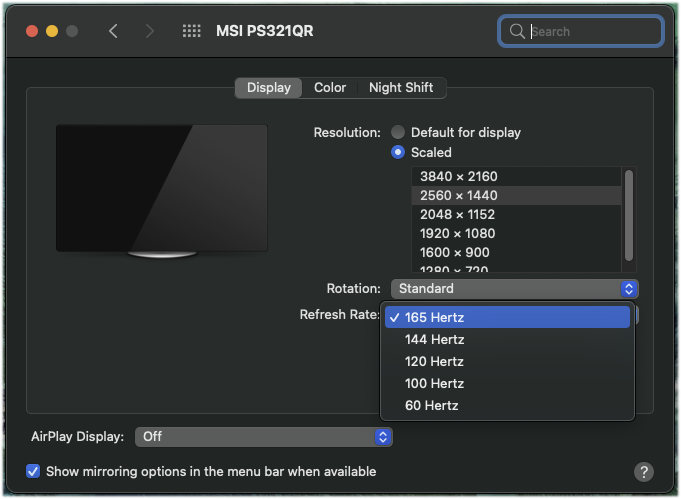Choose 3840 × 2160 resolution
The height and width of the screenshot is (499, 681).
(x=516, y=177)
